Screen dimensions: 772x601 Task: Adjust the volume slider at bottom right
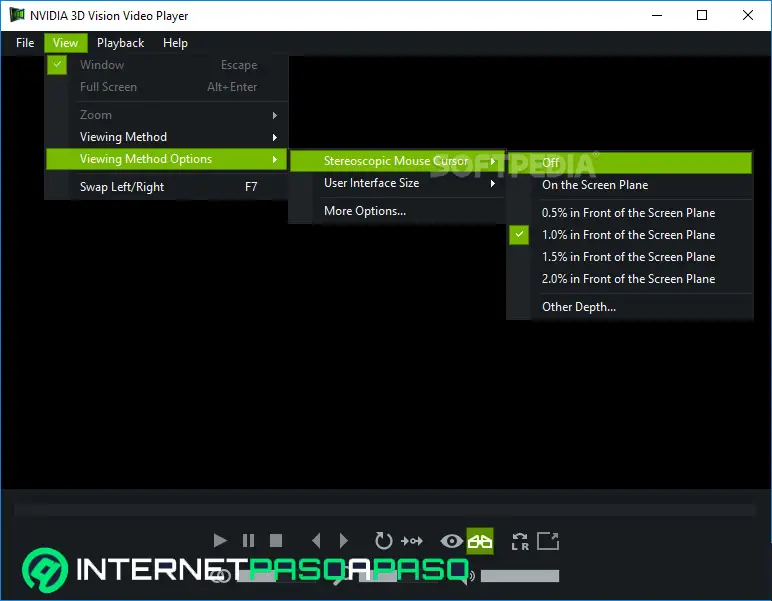pos(519,575)
